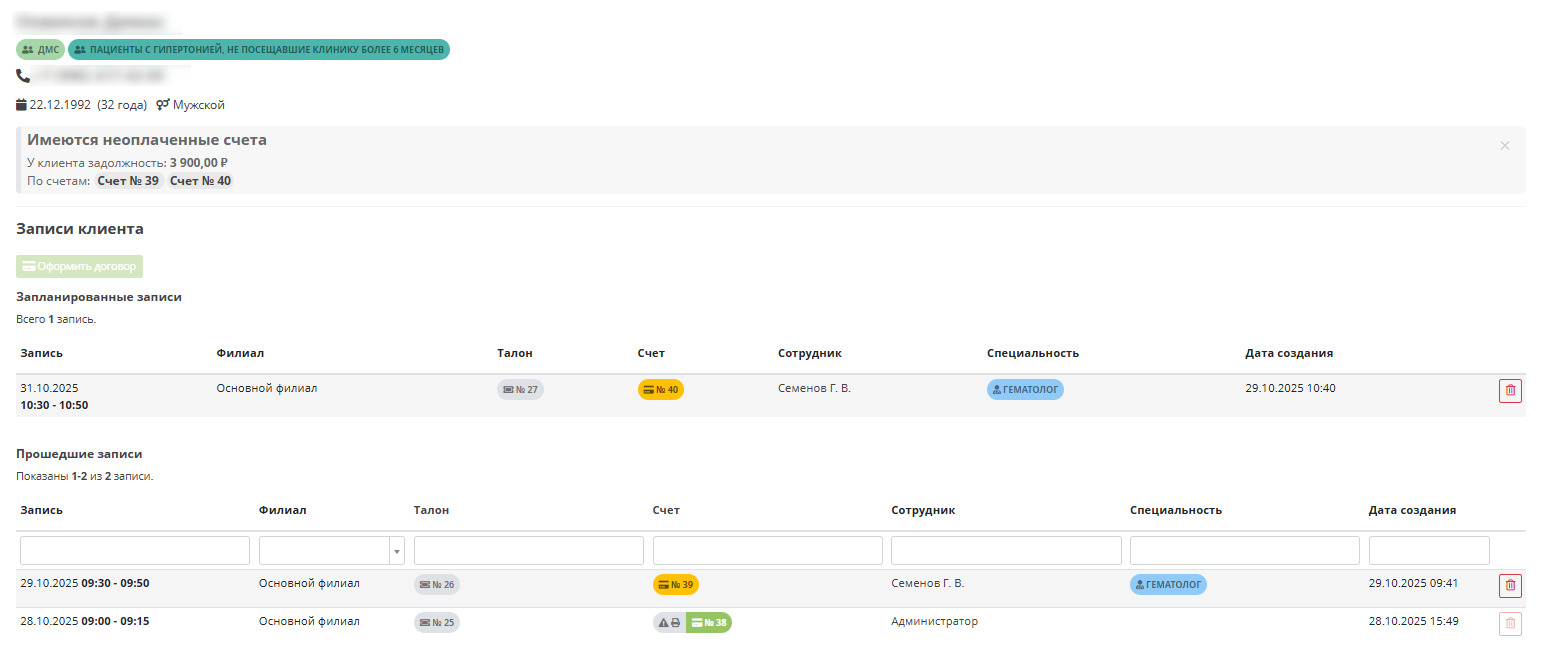Open yellow invoice № 40 badge
This screenshot has height=665, width=1549.
(x=661, y=390)
